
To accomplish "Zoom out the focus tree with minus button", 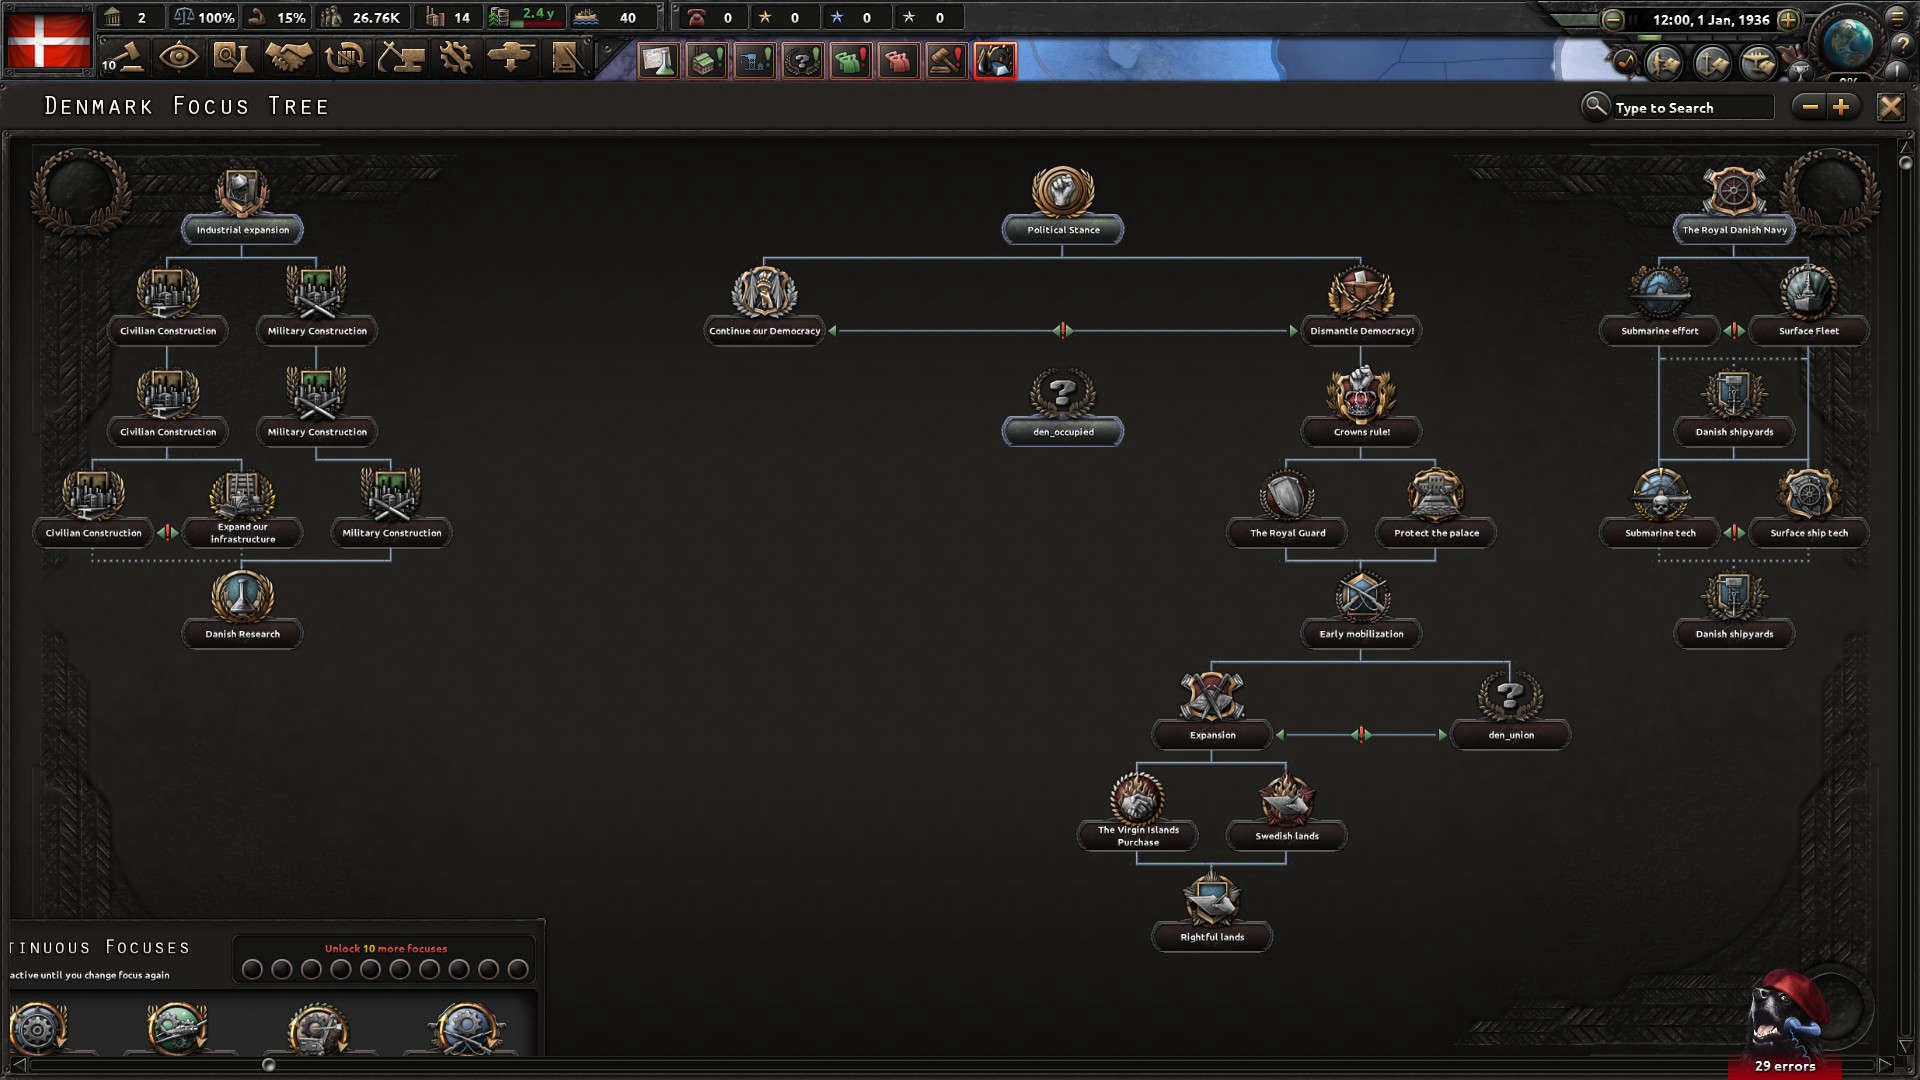I will coord(1809,106).
